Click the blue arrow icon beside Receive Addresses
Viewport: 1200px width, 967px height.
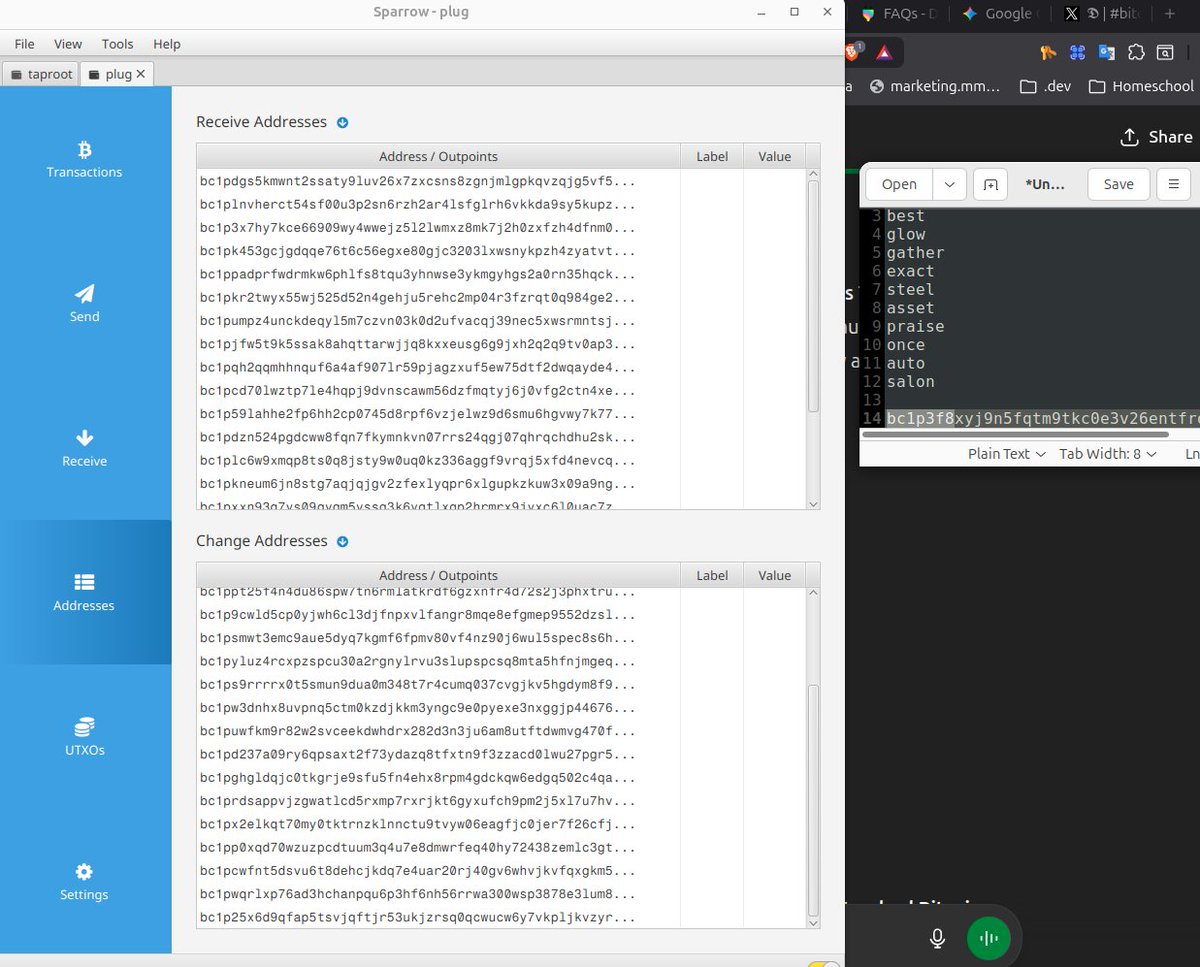(x=342, y=123)
